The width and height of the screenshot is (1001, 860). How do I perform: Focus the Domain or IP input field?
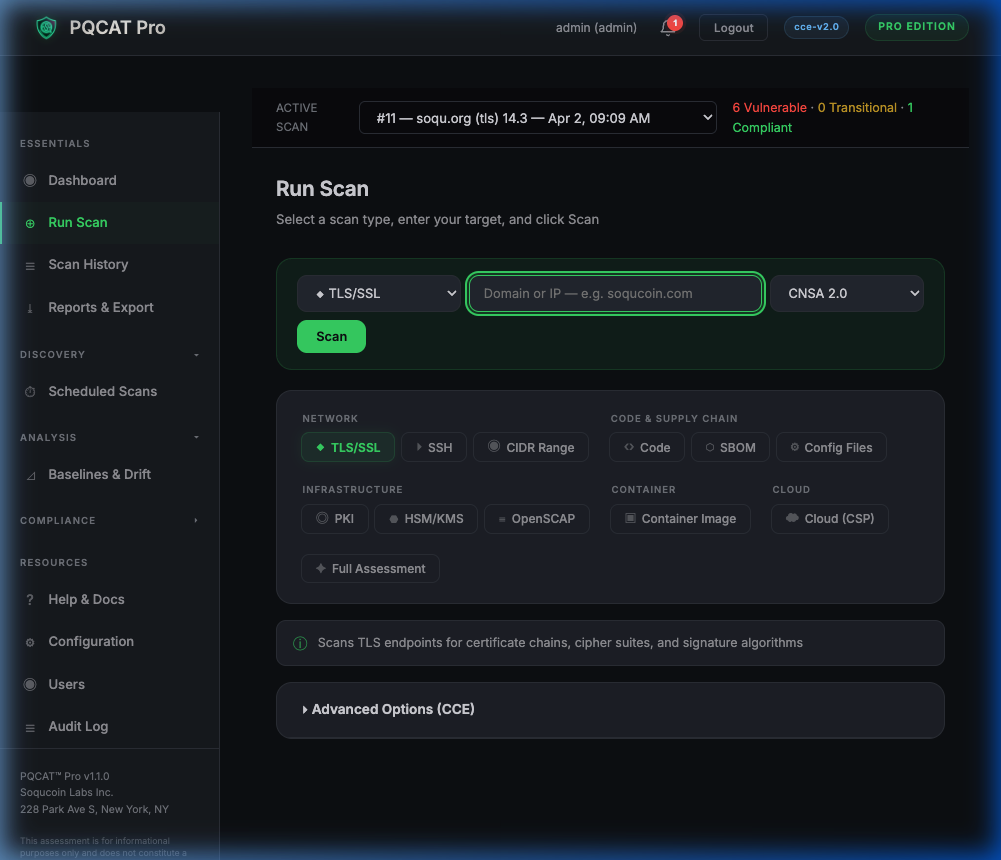[x=614, y=293]
